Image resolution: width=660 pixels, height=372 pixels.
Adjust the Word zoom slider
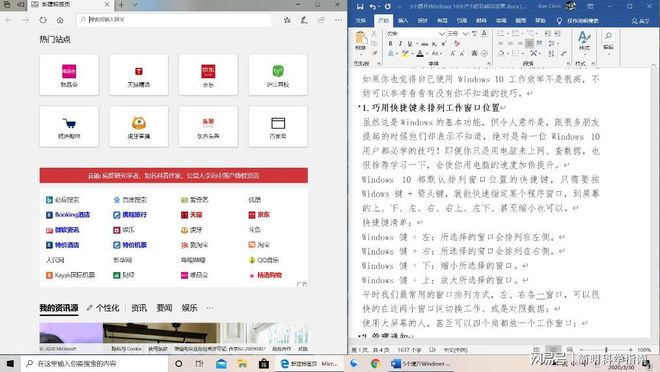point(606,350)
